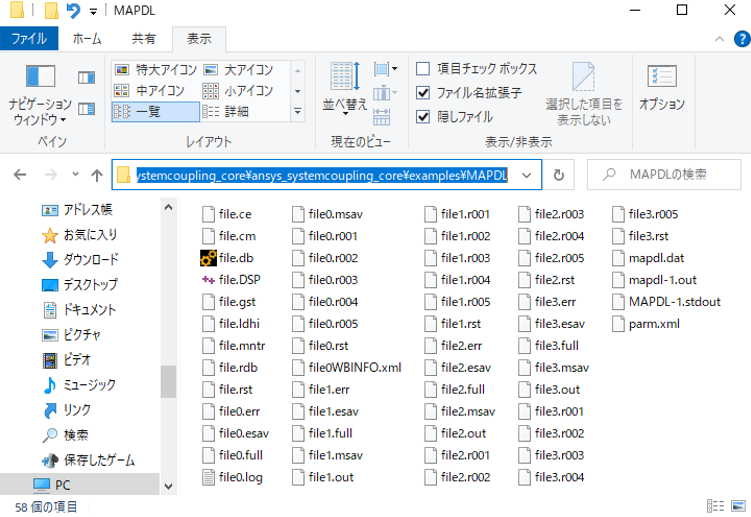Select the file.db file icon
The height and width of the screenshot is (517, 751).
pyautogui.click(x=208, y=258)
